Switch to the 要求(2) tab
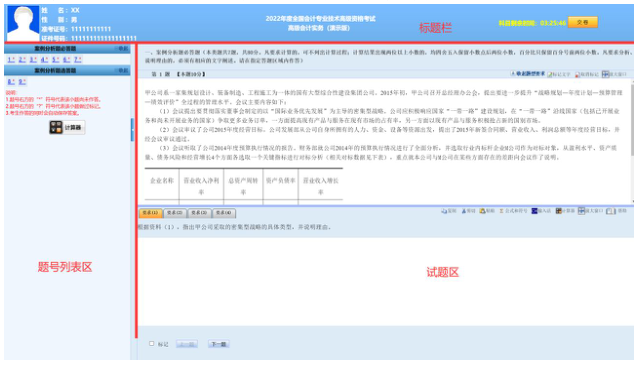The height and width of the screenshot is (366, 639). click(175, 213)
